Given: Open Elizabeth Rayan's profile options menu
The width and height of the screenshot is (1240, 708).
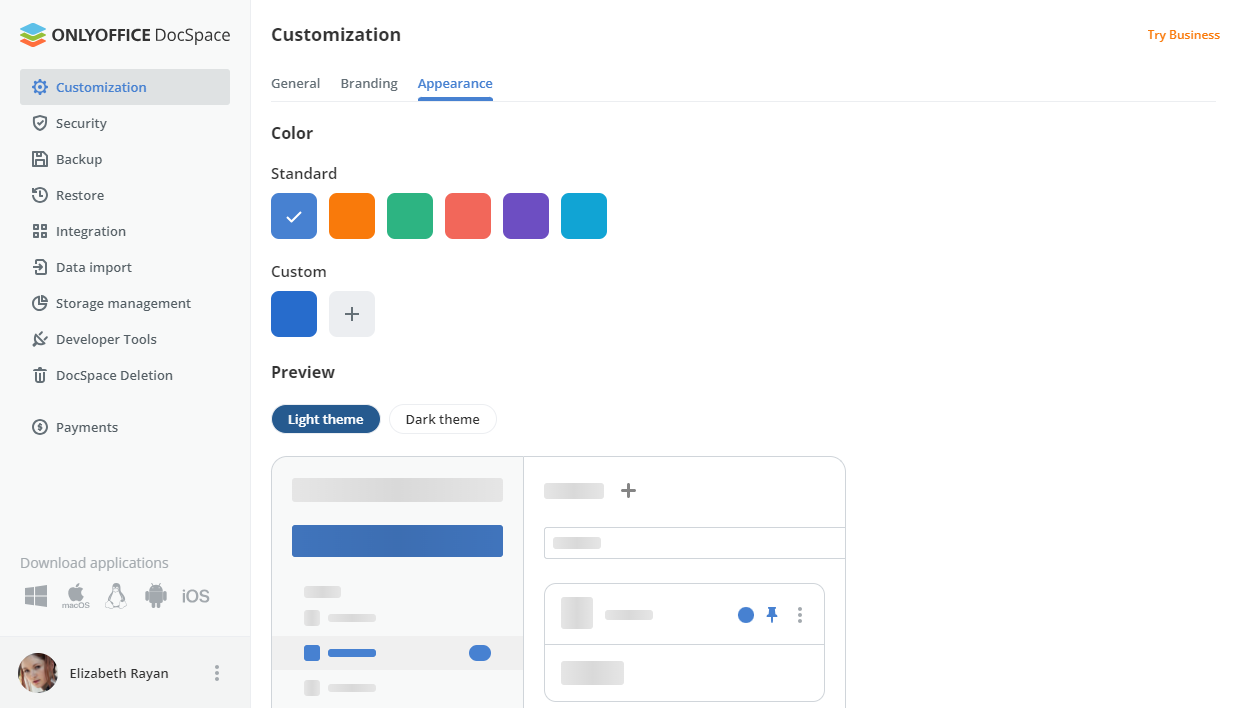Looking at the screenshot, I should pos(217,673).
